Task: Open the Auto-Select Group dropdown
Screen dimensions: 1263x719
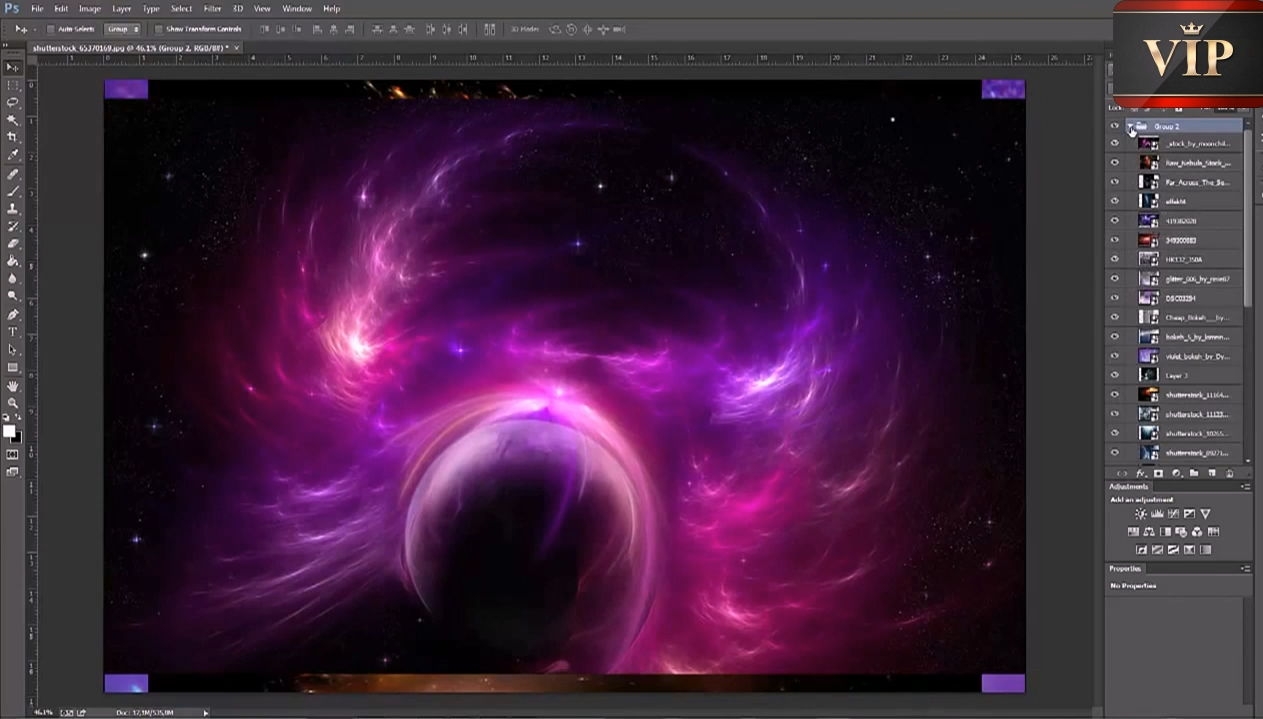Action: [x=123, y=29]
